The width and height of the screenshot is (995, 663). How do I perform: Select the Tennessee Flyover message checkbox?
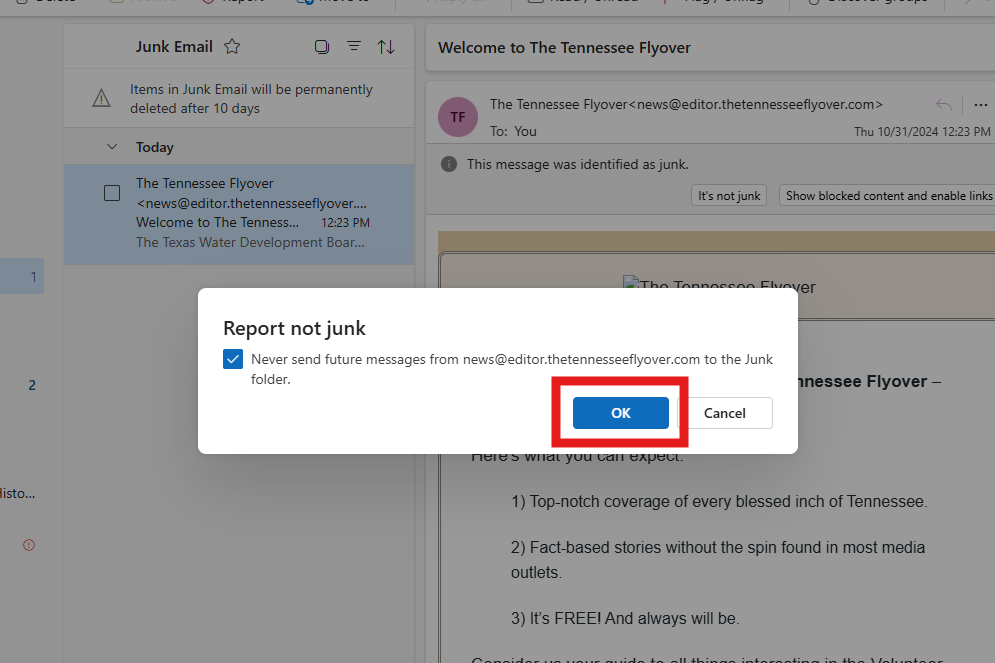tap(112, 193)
